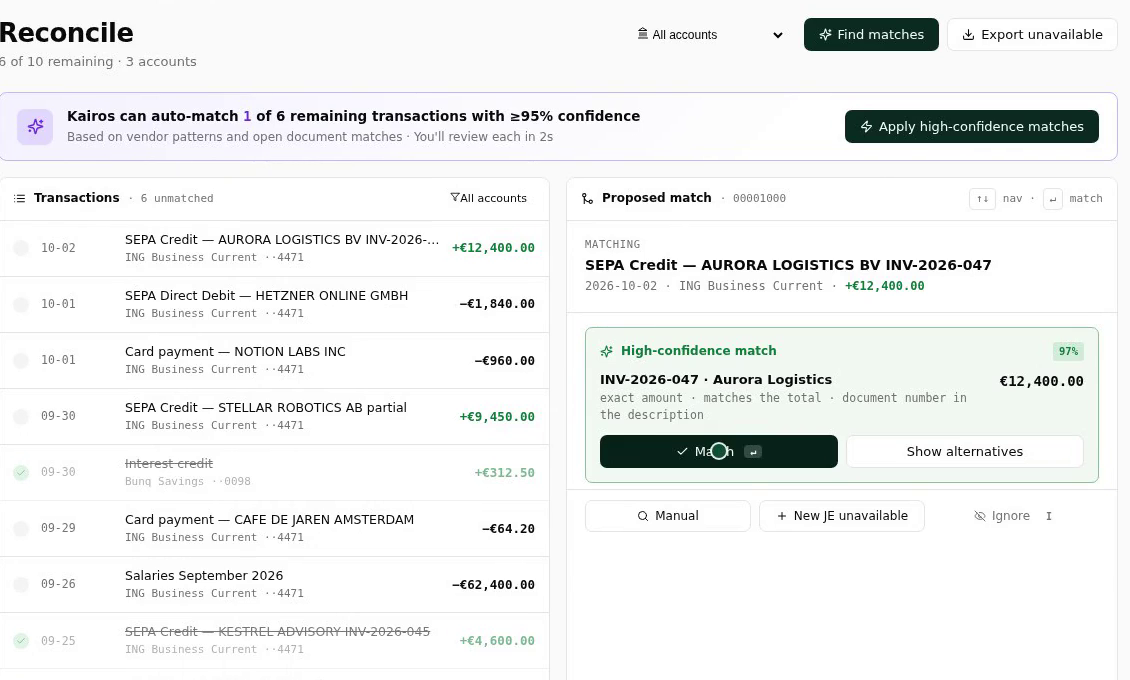Click the up-down nav arrows key icon
Viewport: 1130px width, 680px height.
(x=982, y=199)
